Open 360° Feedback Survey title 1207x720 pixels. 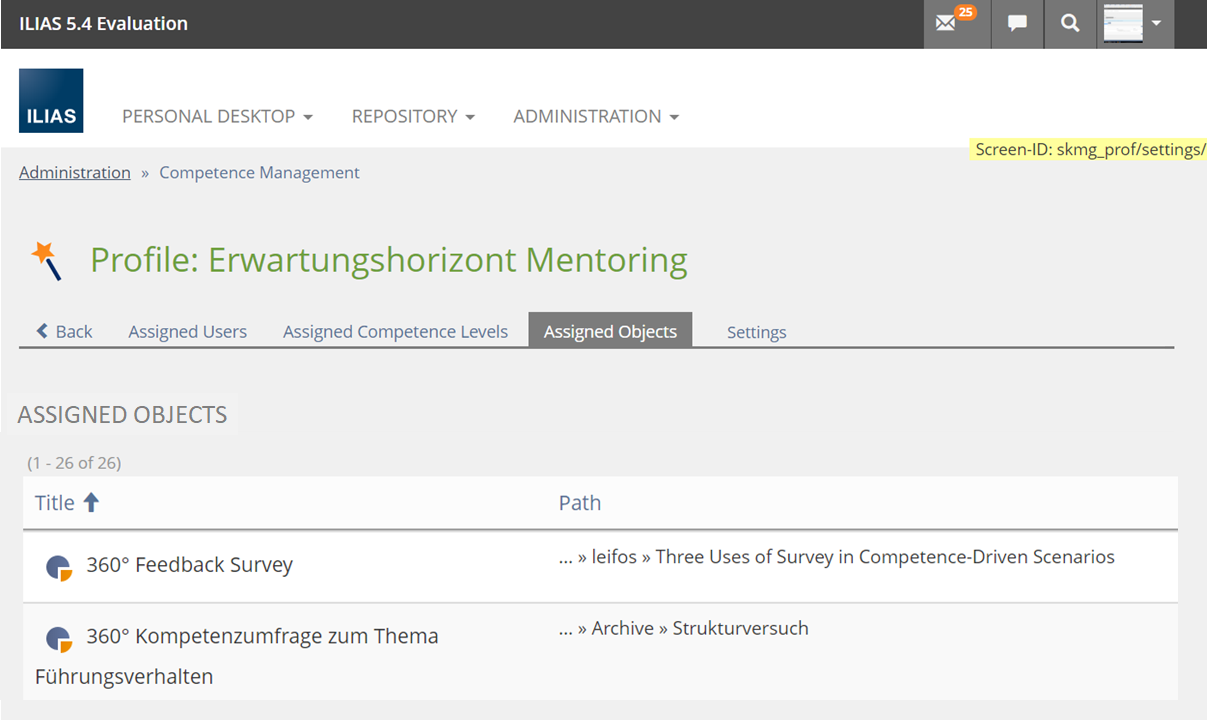[x=189, y=565]
